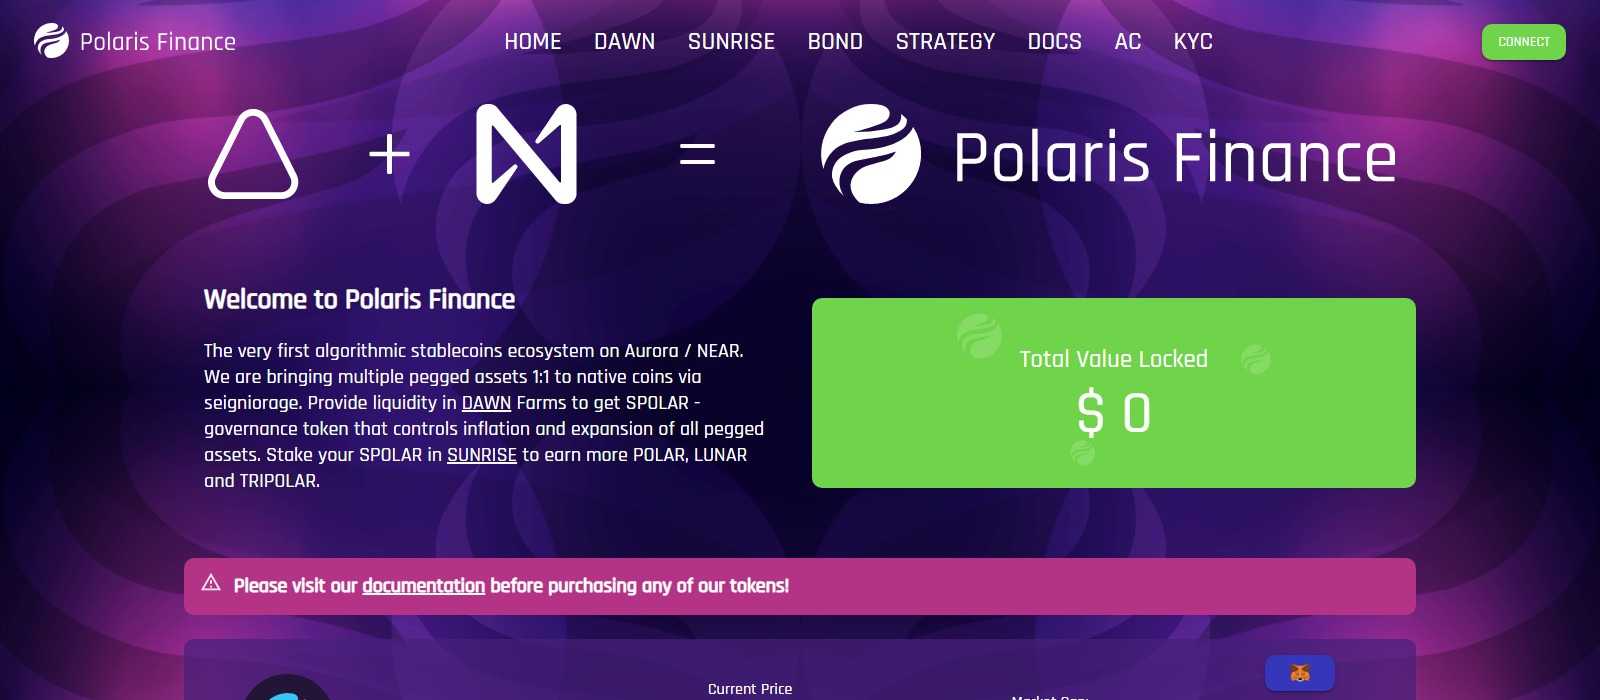This screenshot has width=1600, height=700.
Task: Go to the HOME page
Action: (x=533, y=42)
